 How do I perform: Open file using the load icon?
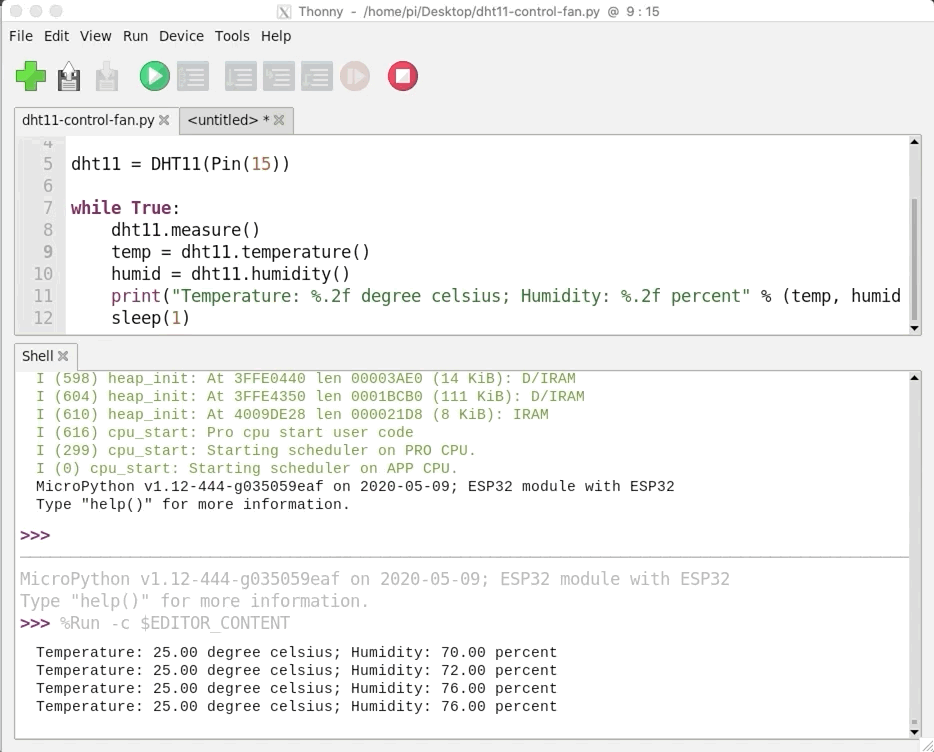tap(69, 76)
